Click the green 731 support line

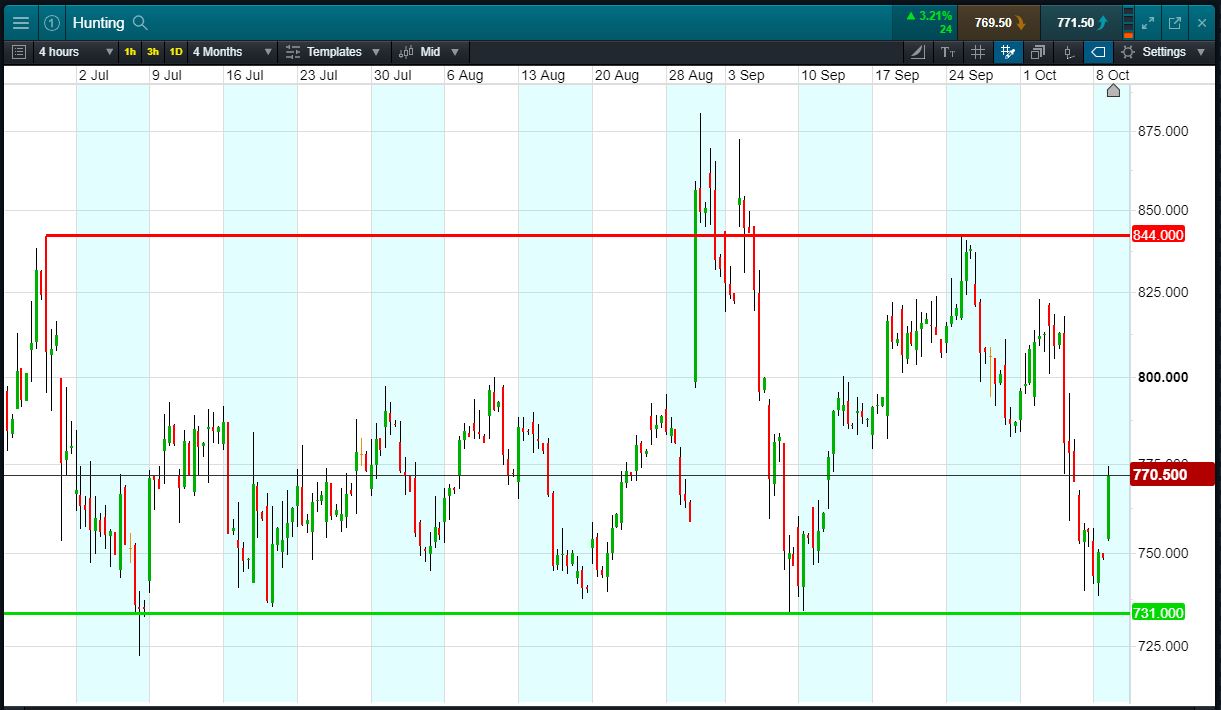566,613
